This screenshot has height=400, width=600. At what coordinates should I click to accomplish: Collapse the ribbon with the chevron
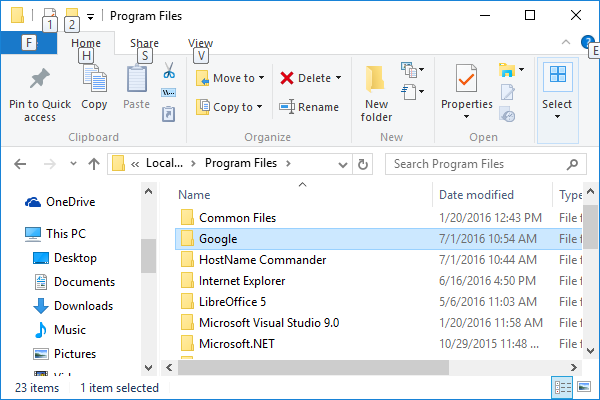click(566, 42)
